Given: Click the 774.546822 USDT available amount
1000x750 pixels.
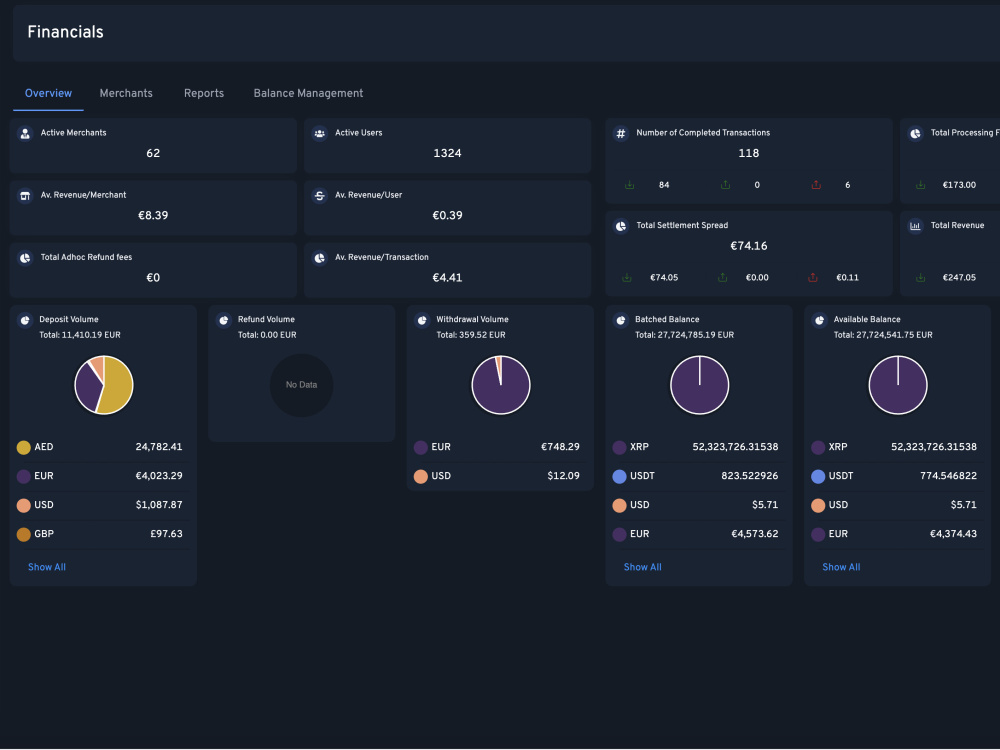Looking at the screenshot, I should (x=948, y=476).
